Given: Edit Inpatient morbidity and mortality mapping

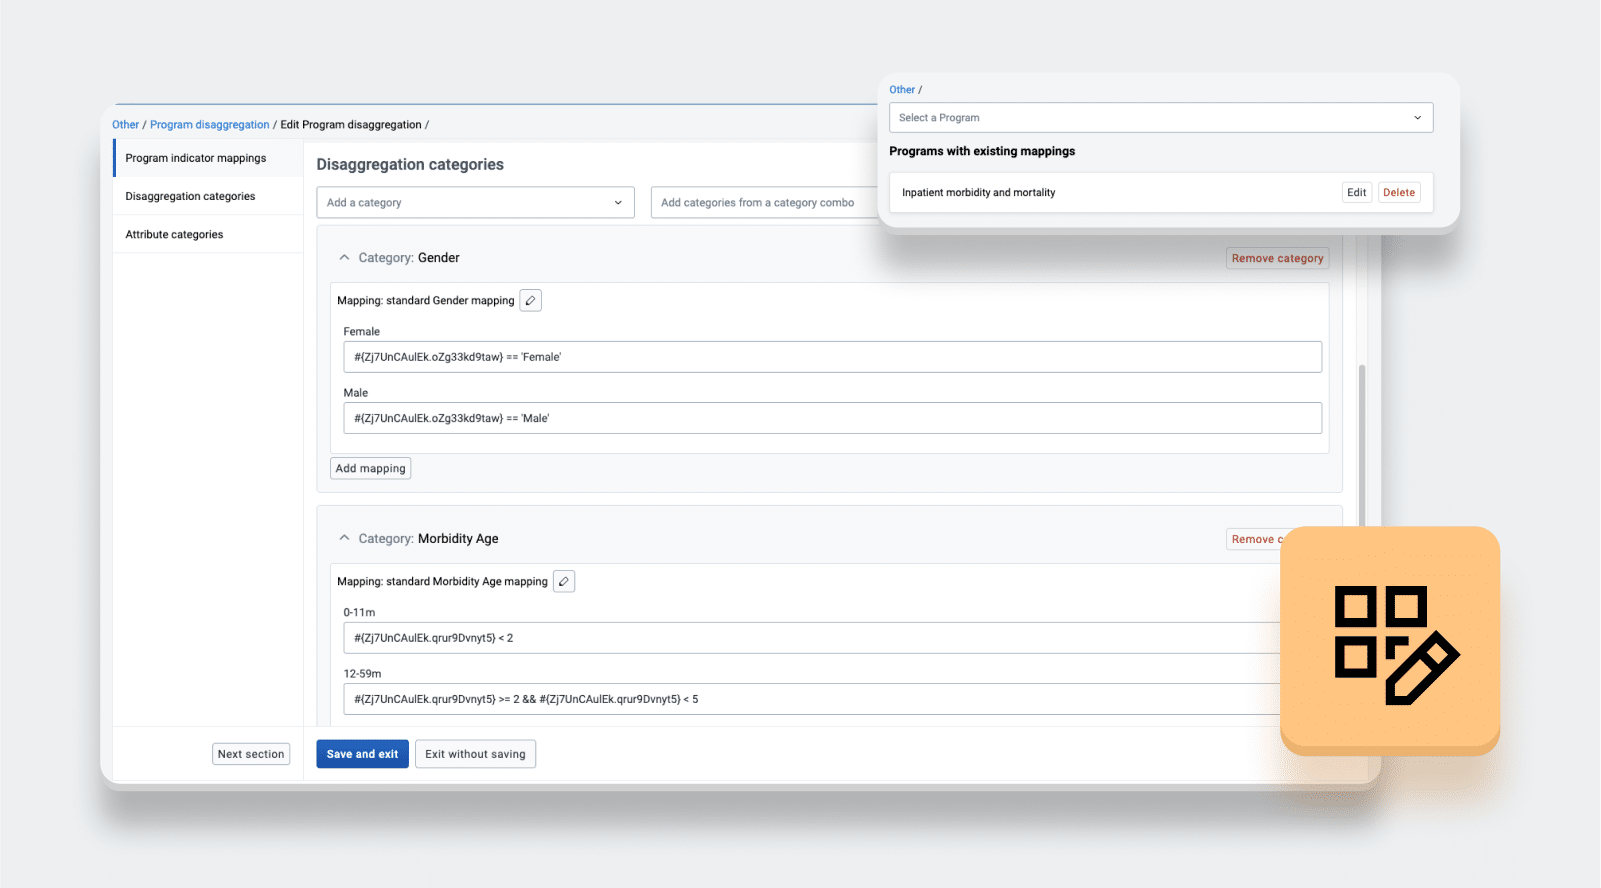Looking at the screenshot, I should click(1356, 193).
